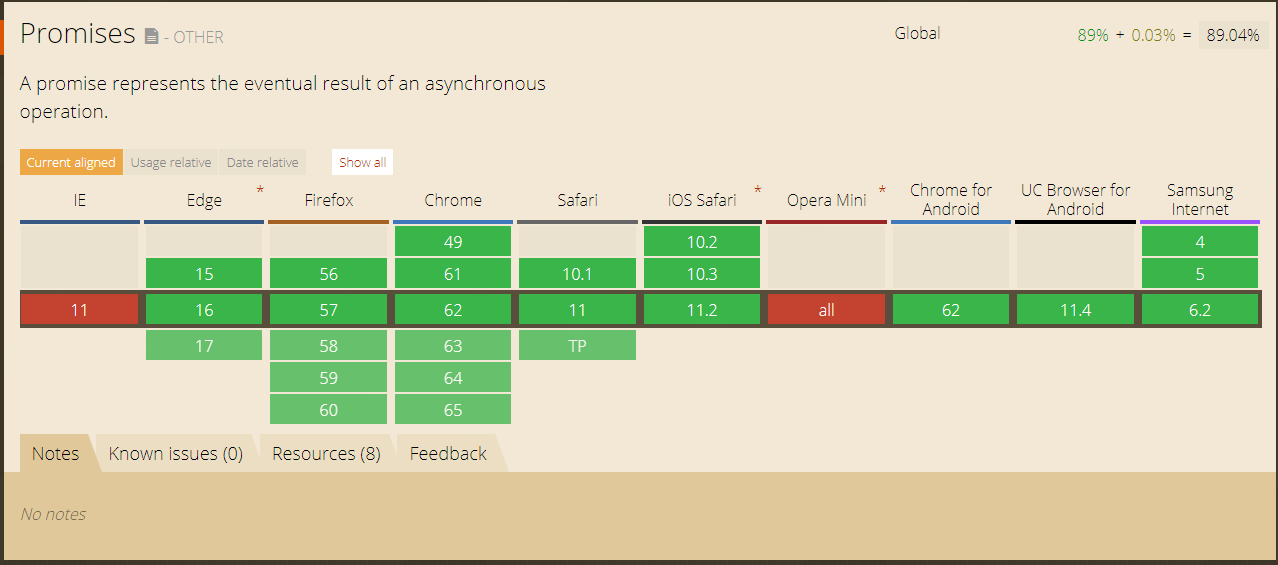Select the iOS Safari 10.3 cell

point(702,274)
